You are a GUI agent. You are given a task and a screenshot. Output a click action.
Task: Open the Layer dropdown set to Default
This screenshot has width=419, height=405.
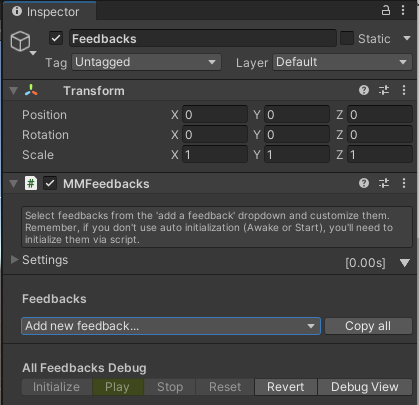click(342, 62)
